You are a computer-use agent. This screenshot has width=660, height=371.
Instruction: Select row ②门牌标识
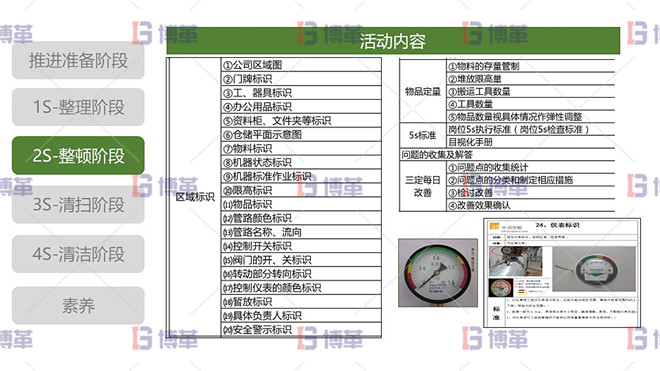[301, 79]
